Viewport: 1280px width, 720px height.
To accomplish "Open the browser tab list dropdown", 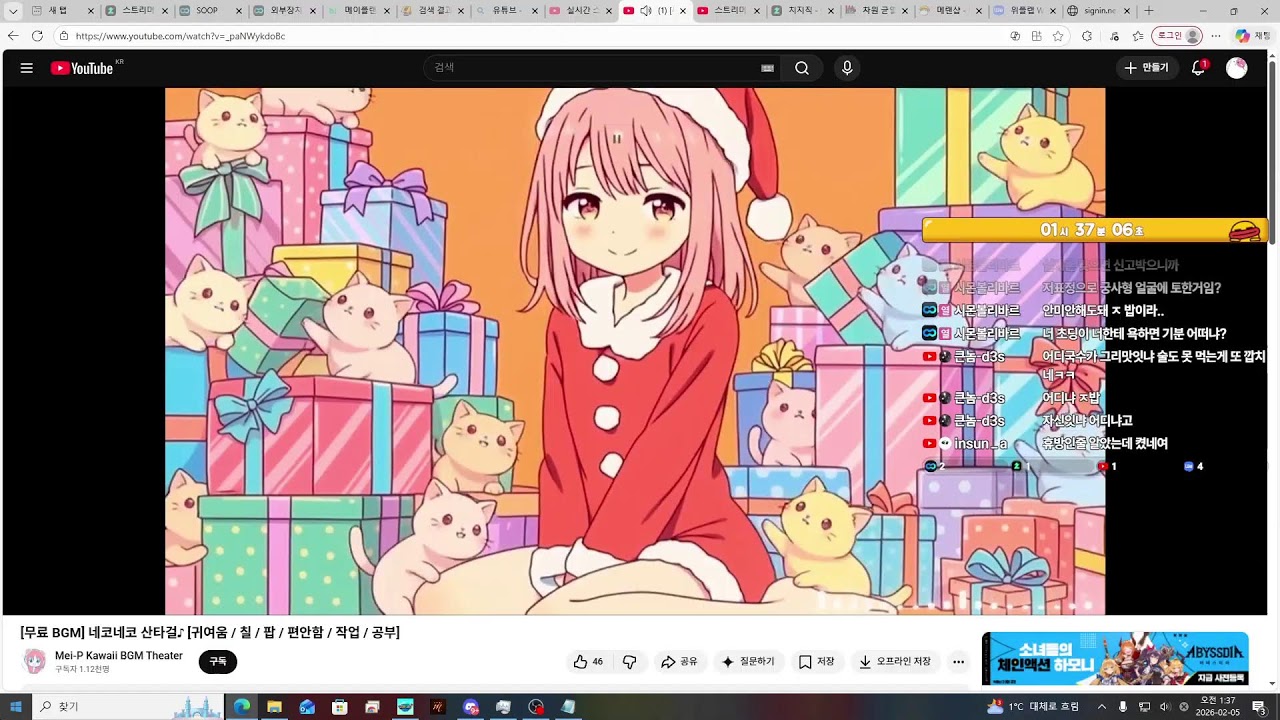I will coord(13,11).
